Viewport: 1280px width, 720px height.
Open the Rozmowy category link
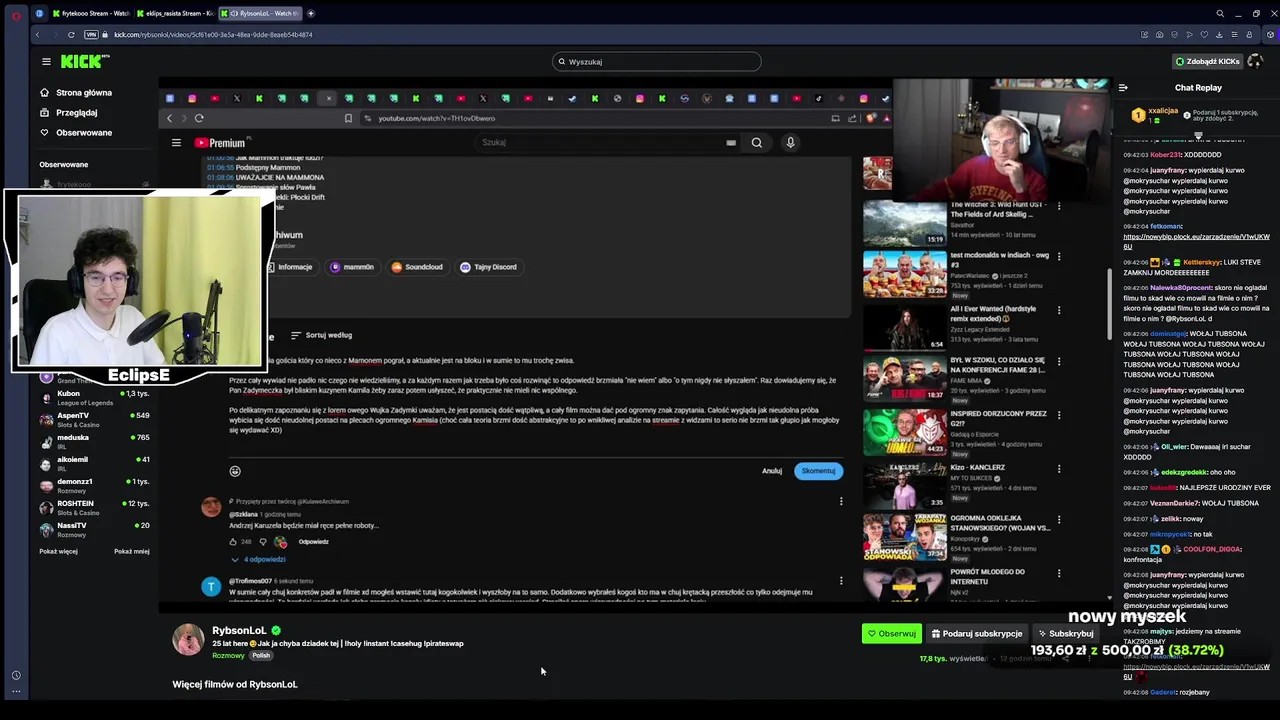(x=228, y=655)
